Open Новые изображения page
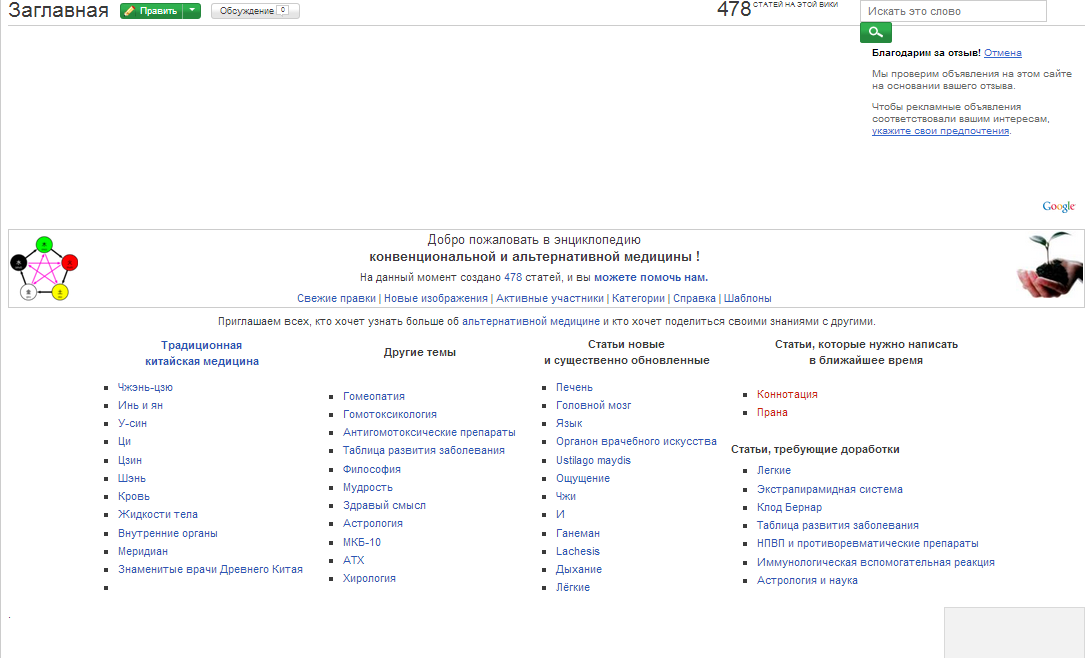The image size is (1092, 658). coord(436,298)
